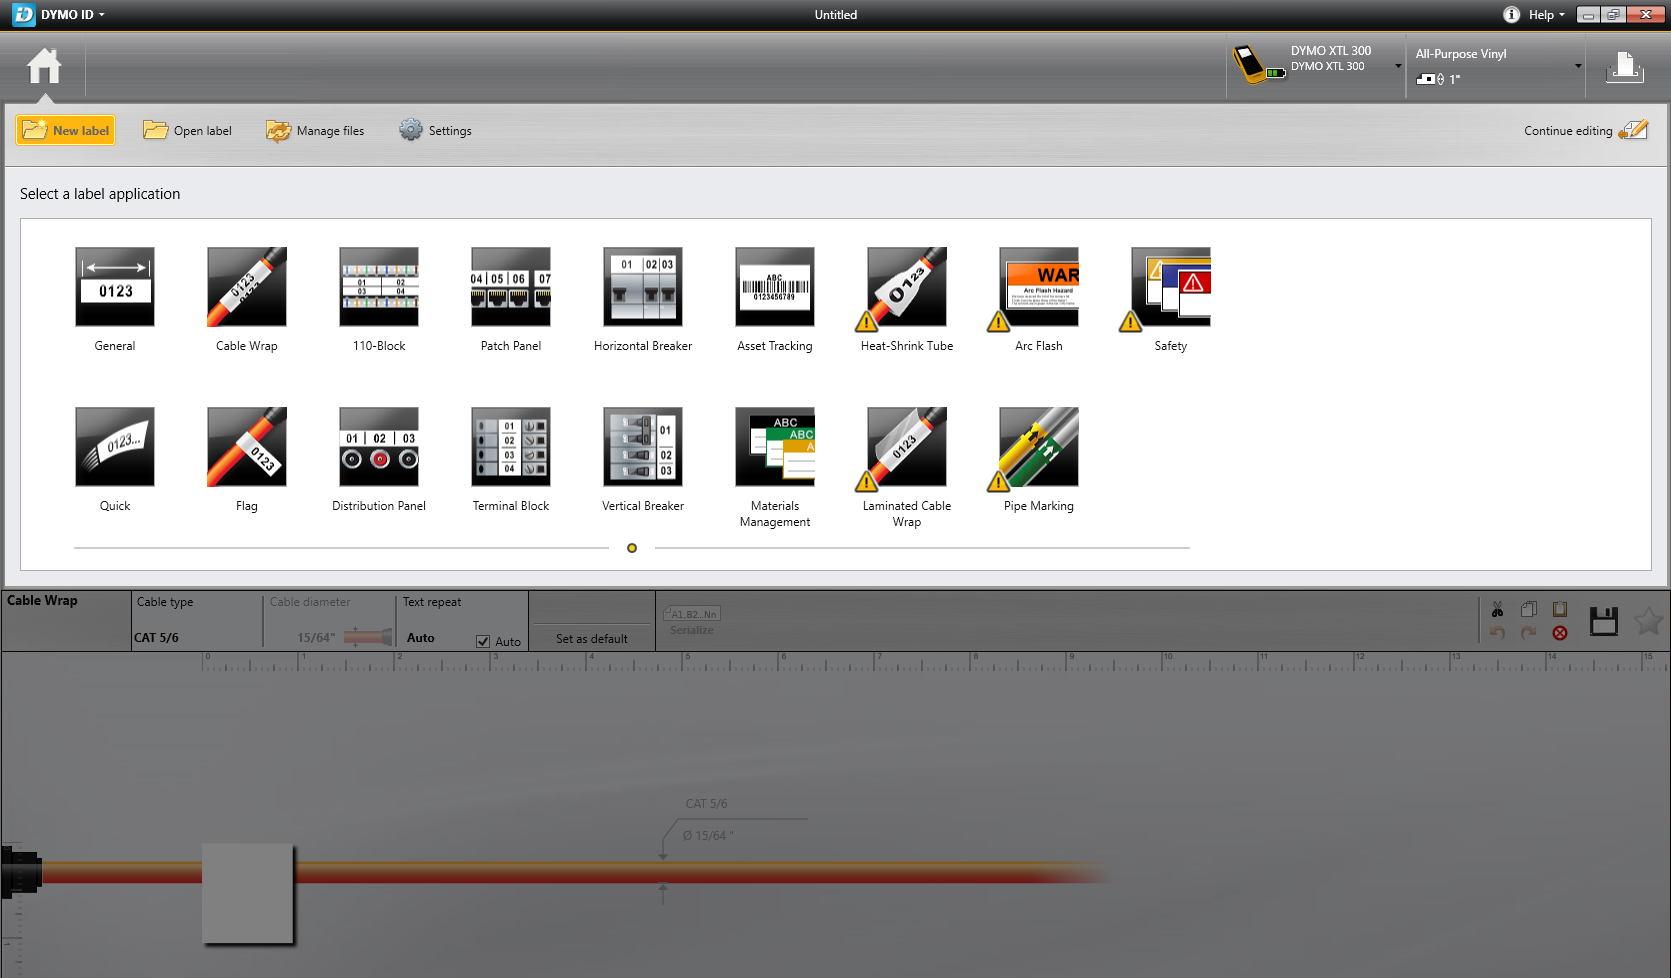The width and height of the screenshot is (1671, 978).
Task: Click the New label tab
Action: click(x=65, y=130)
